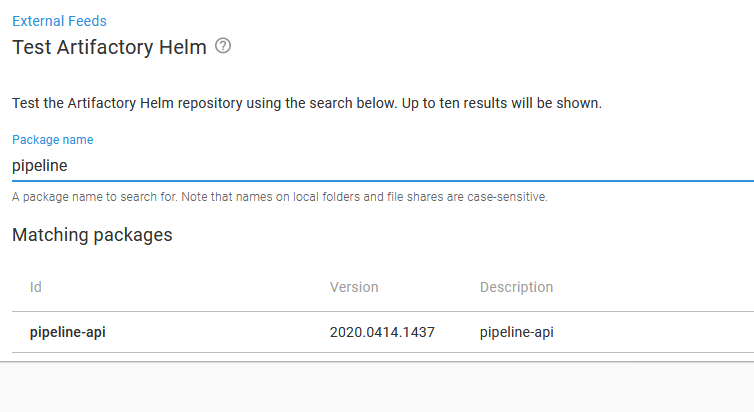Viewport: 754px width, 412px height.
Task: Click the case-sensitive note under the search field
Action: pos(279,197)
